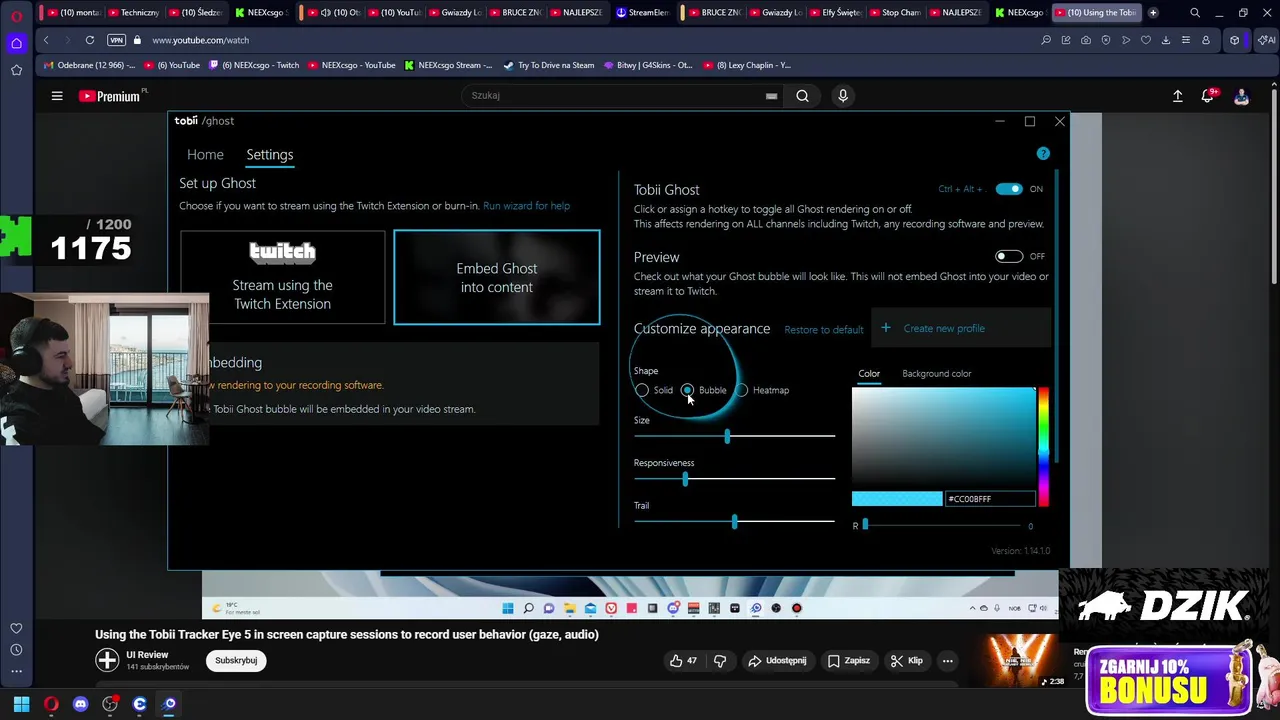1280x720 pixels.
Task: Turn on the Preview switch
Action: tap(1009, 256)
